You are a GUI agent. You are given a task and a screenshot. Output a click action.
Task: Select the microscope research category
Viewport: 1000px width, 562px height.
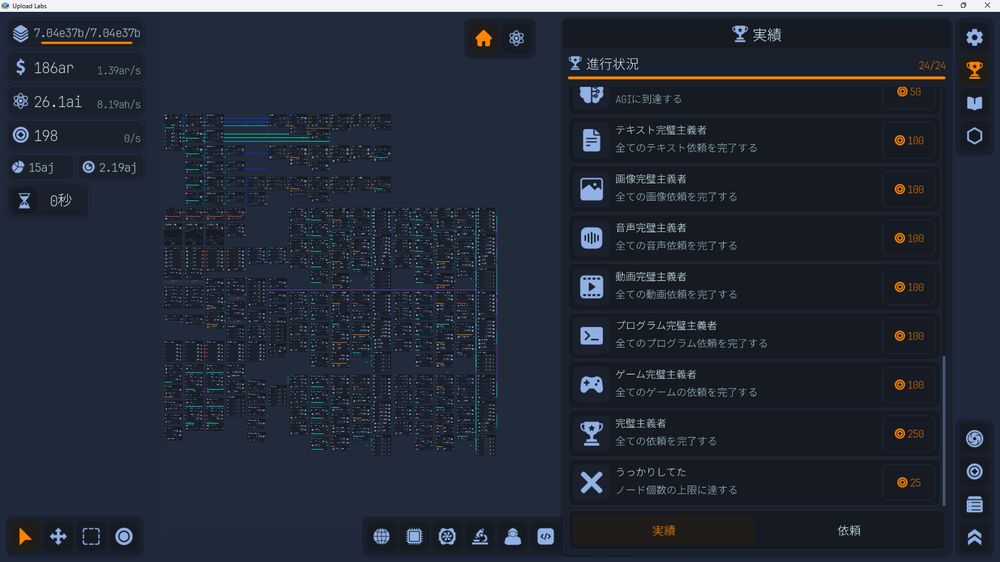click(480, 536)
